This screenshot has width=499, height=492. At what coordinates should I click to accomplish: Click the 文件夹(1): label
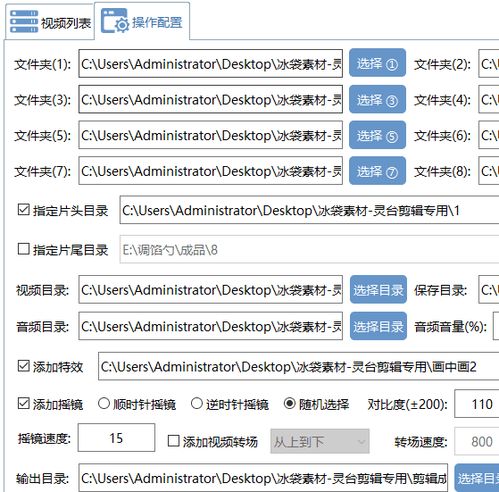(x=42, y=64)
